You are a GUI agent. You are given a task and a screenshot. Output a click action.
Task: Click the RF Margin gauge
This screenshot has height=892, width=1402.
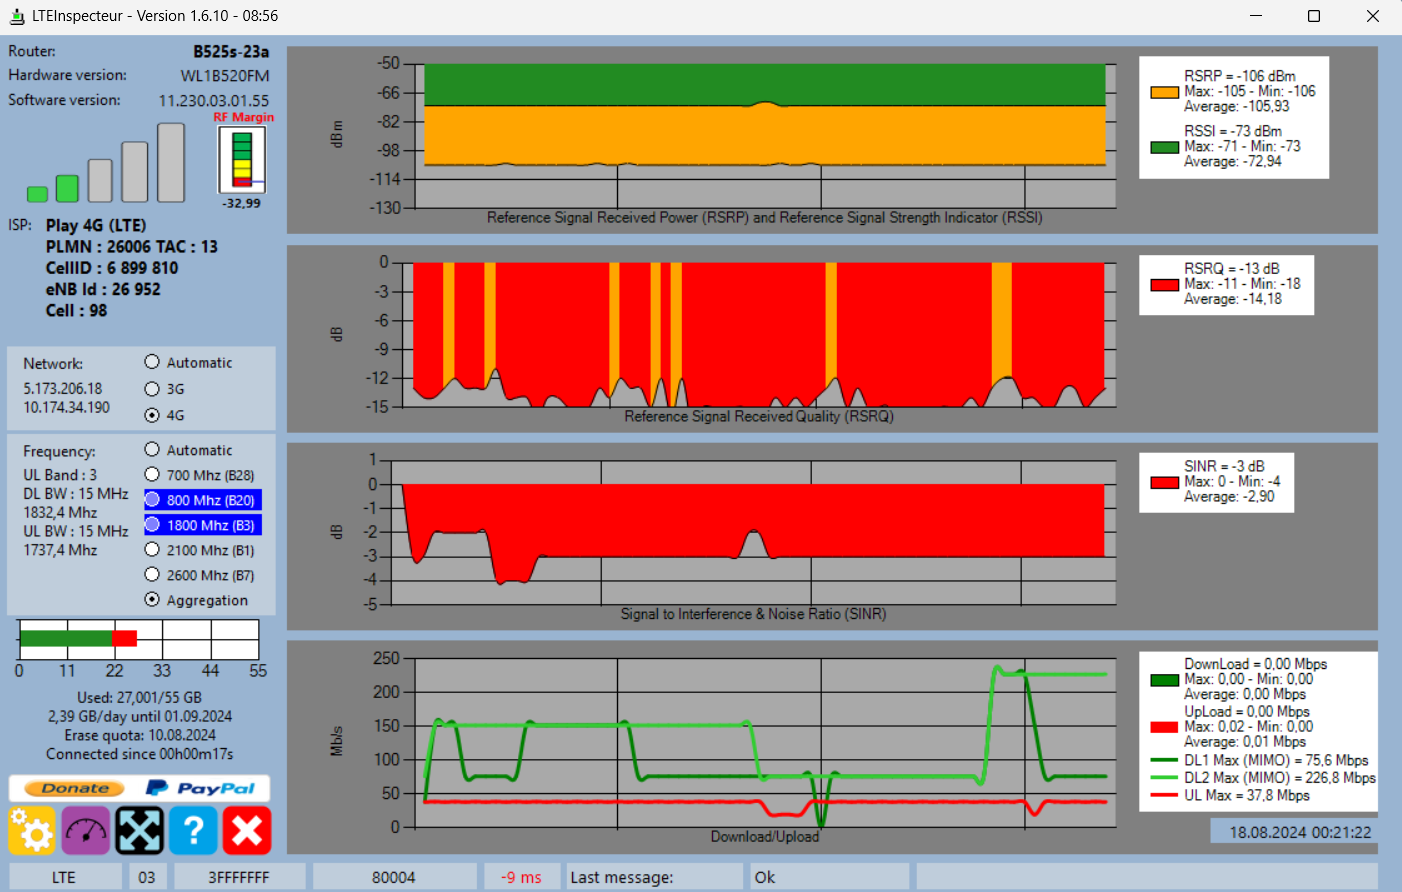pos(242,160)
